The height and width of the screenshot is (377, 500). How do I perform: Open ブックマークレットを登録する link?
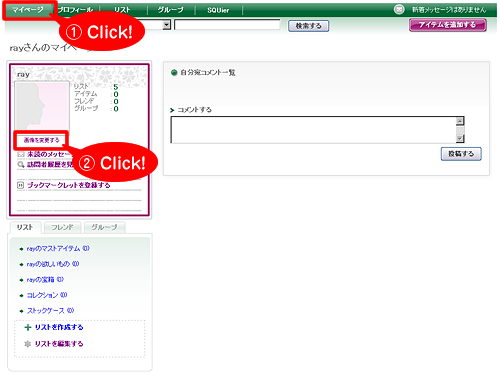[68, 185]
